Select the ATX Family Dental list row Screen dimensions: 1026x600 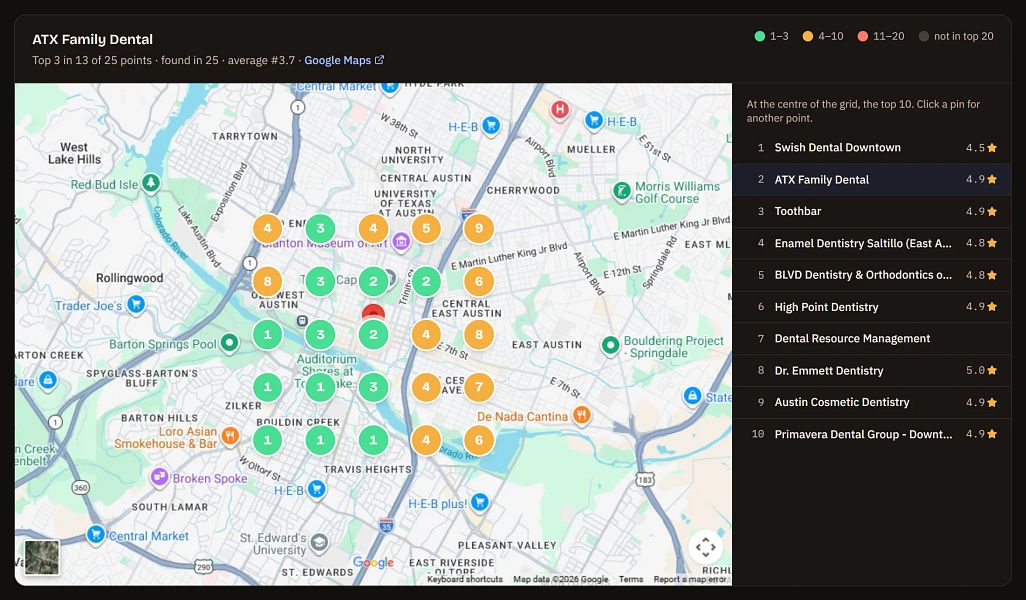click(872, 179)
